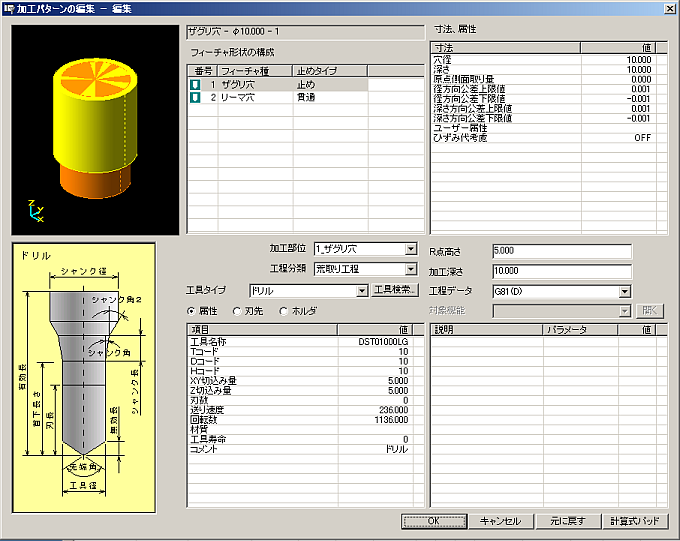This screenshot has height=541, width=680.
Task: Click the 3D counterbore model preview
Action: pos(95,130)
